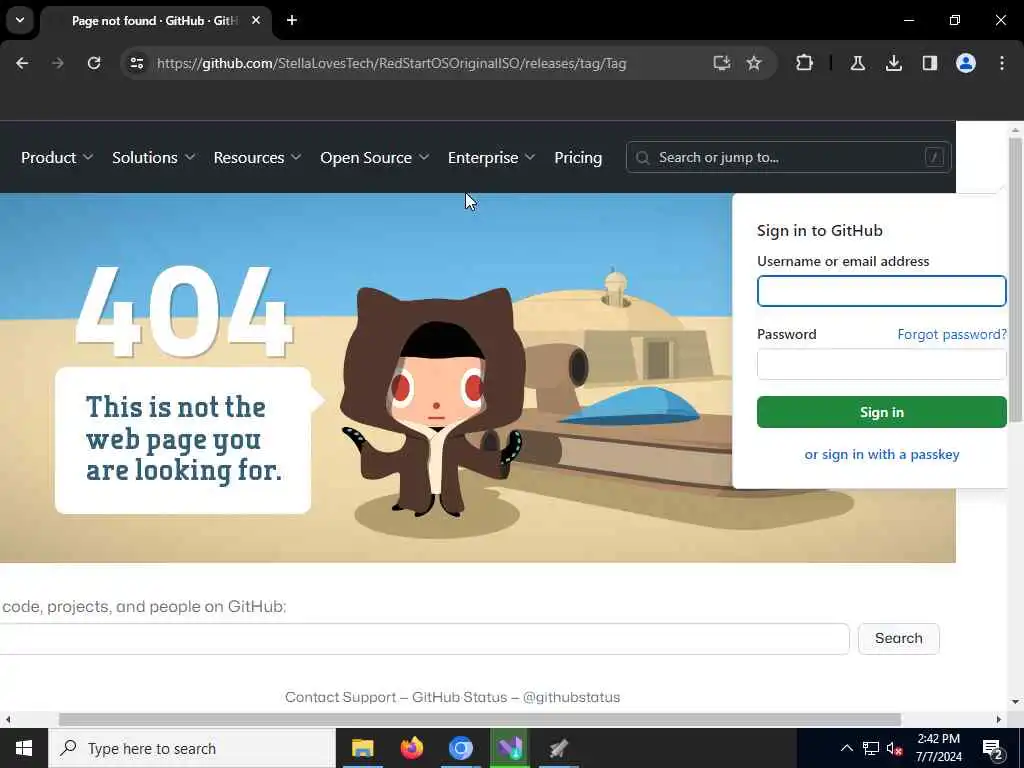Show hidden system tray icons
Image resolution: width=1024 pixels, height=768 pixels.
[x=846, y=748]
